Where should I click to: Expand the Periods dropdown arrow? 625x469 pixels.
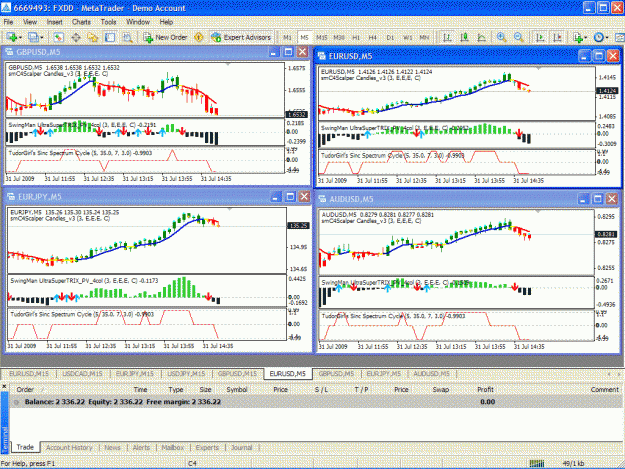click(x=607, y=37)
